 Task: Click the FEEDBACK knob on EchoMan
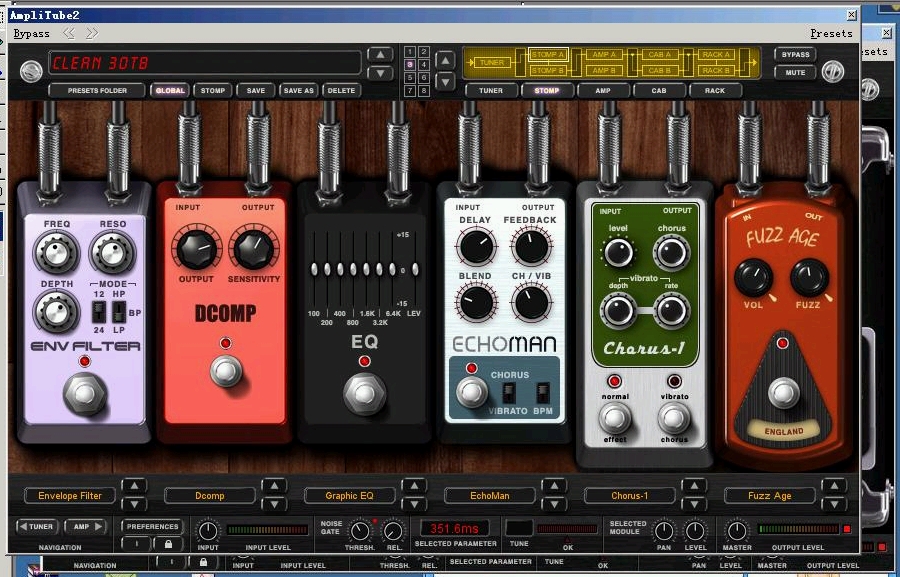click(532, 246)
